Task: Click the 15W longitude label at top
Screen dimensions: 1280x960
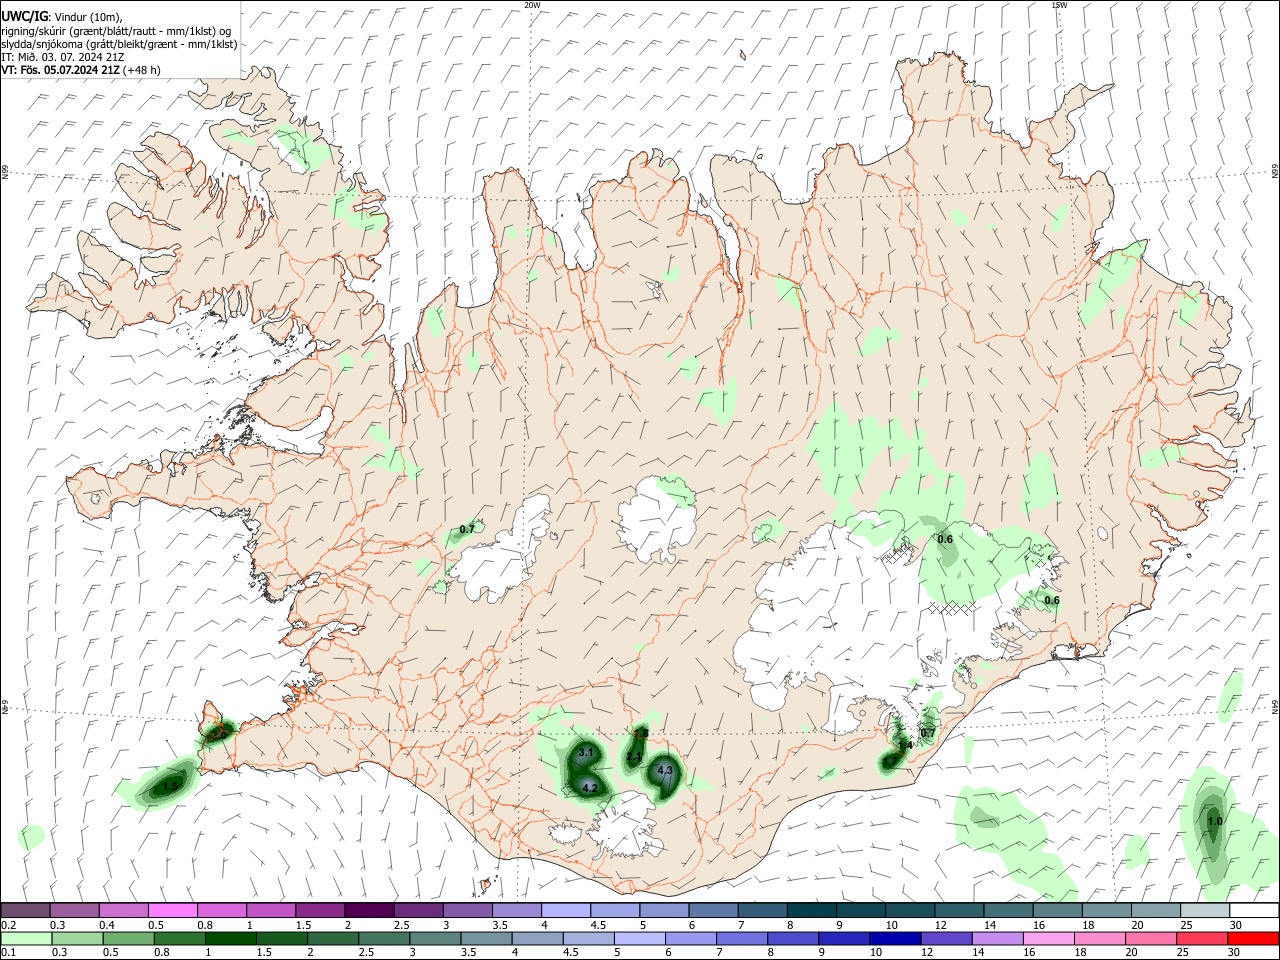Action: point(1058,5)
